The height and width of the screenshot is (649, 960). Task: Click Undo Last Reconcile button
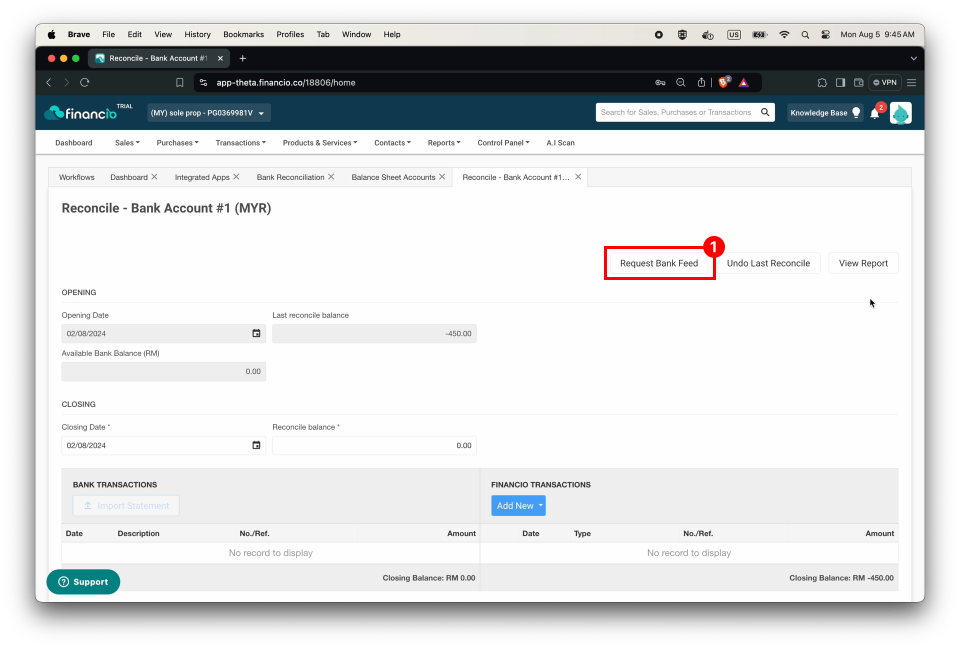[x=768, y=263]
